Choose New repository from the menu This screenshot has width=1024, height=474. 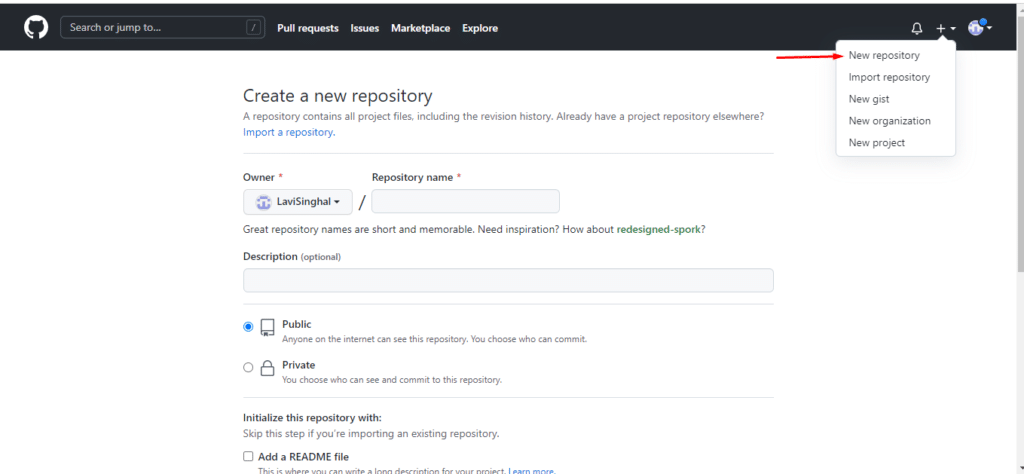point(884,55)
